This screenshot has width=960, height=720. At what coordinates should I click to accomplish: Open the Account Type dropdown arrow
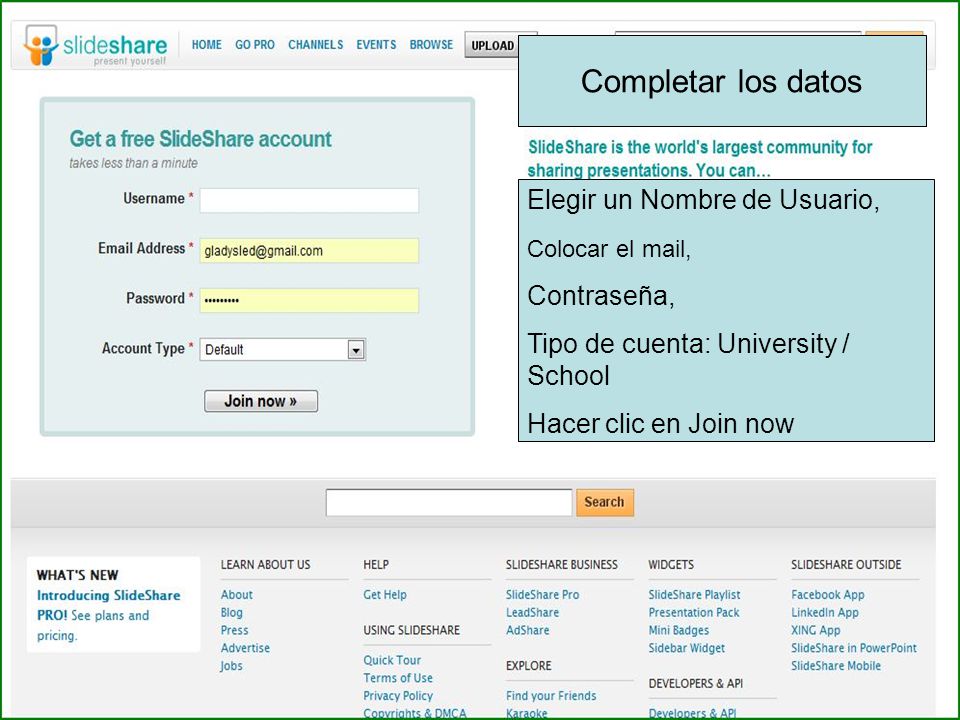[x=356, y=350]
